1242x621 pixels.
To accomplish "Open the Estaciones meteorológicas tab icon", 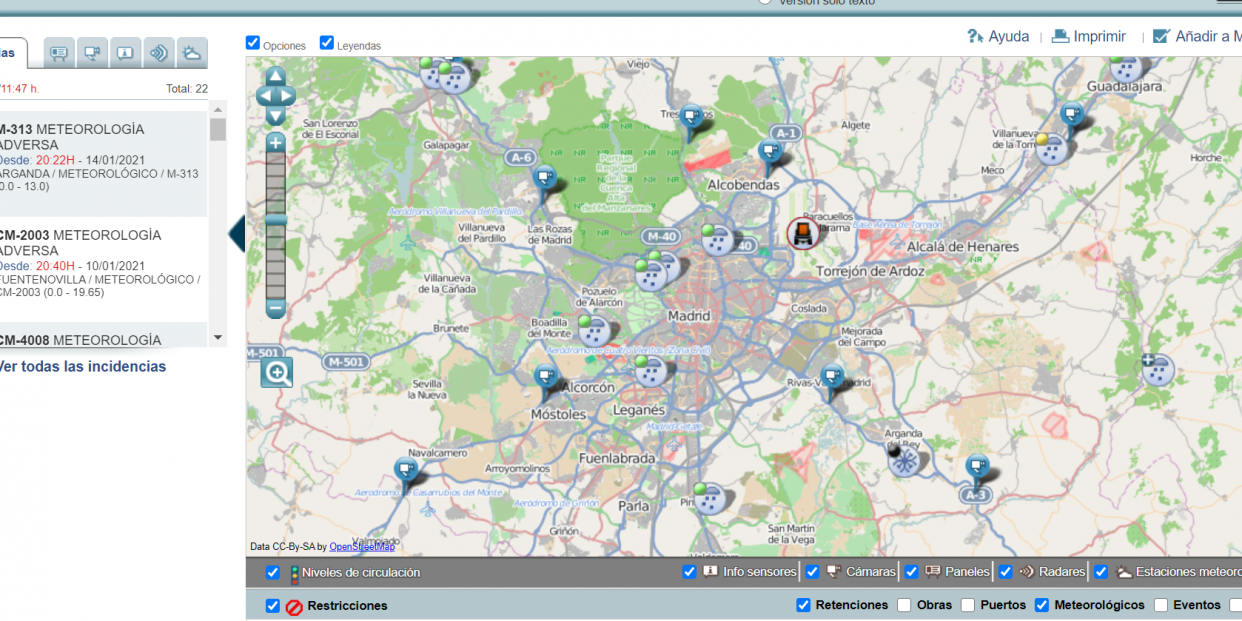I will click(192, 52).
